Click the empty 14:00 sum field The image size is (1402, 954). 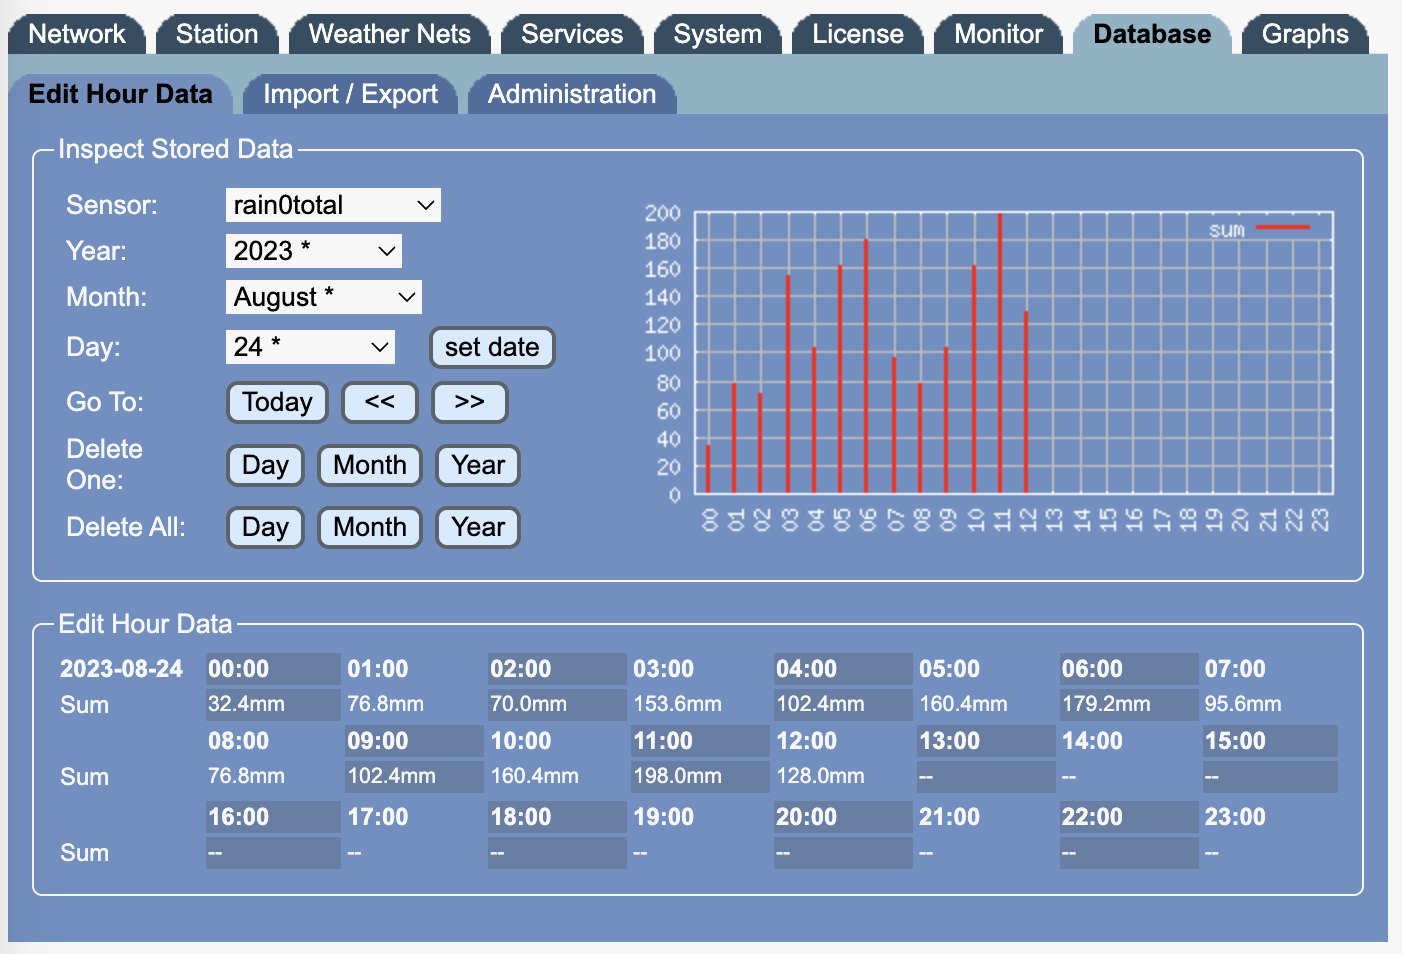[1129, 776]
